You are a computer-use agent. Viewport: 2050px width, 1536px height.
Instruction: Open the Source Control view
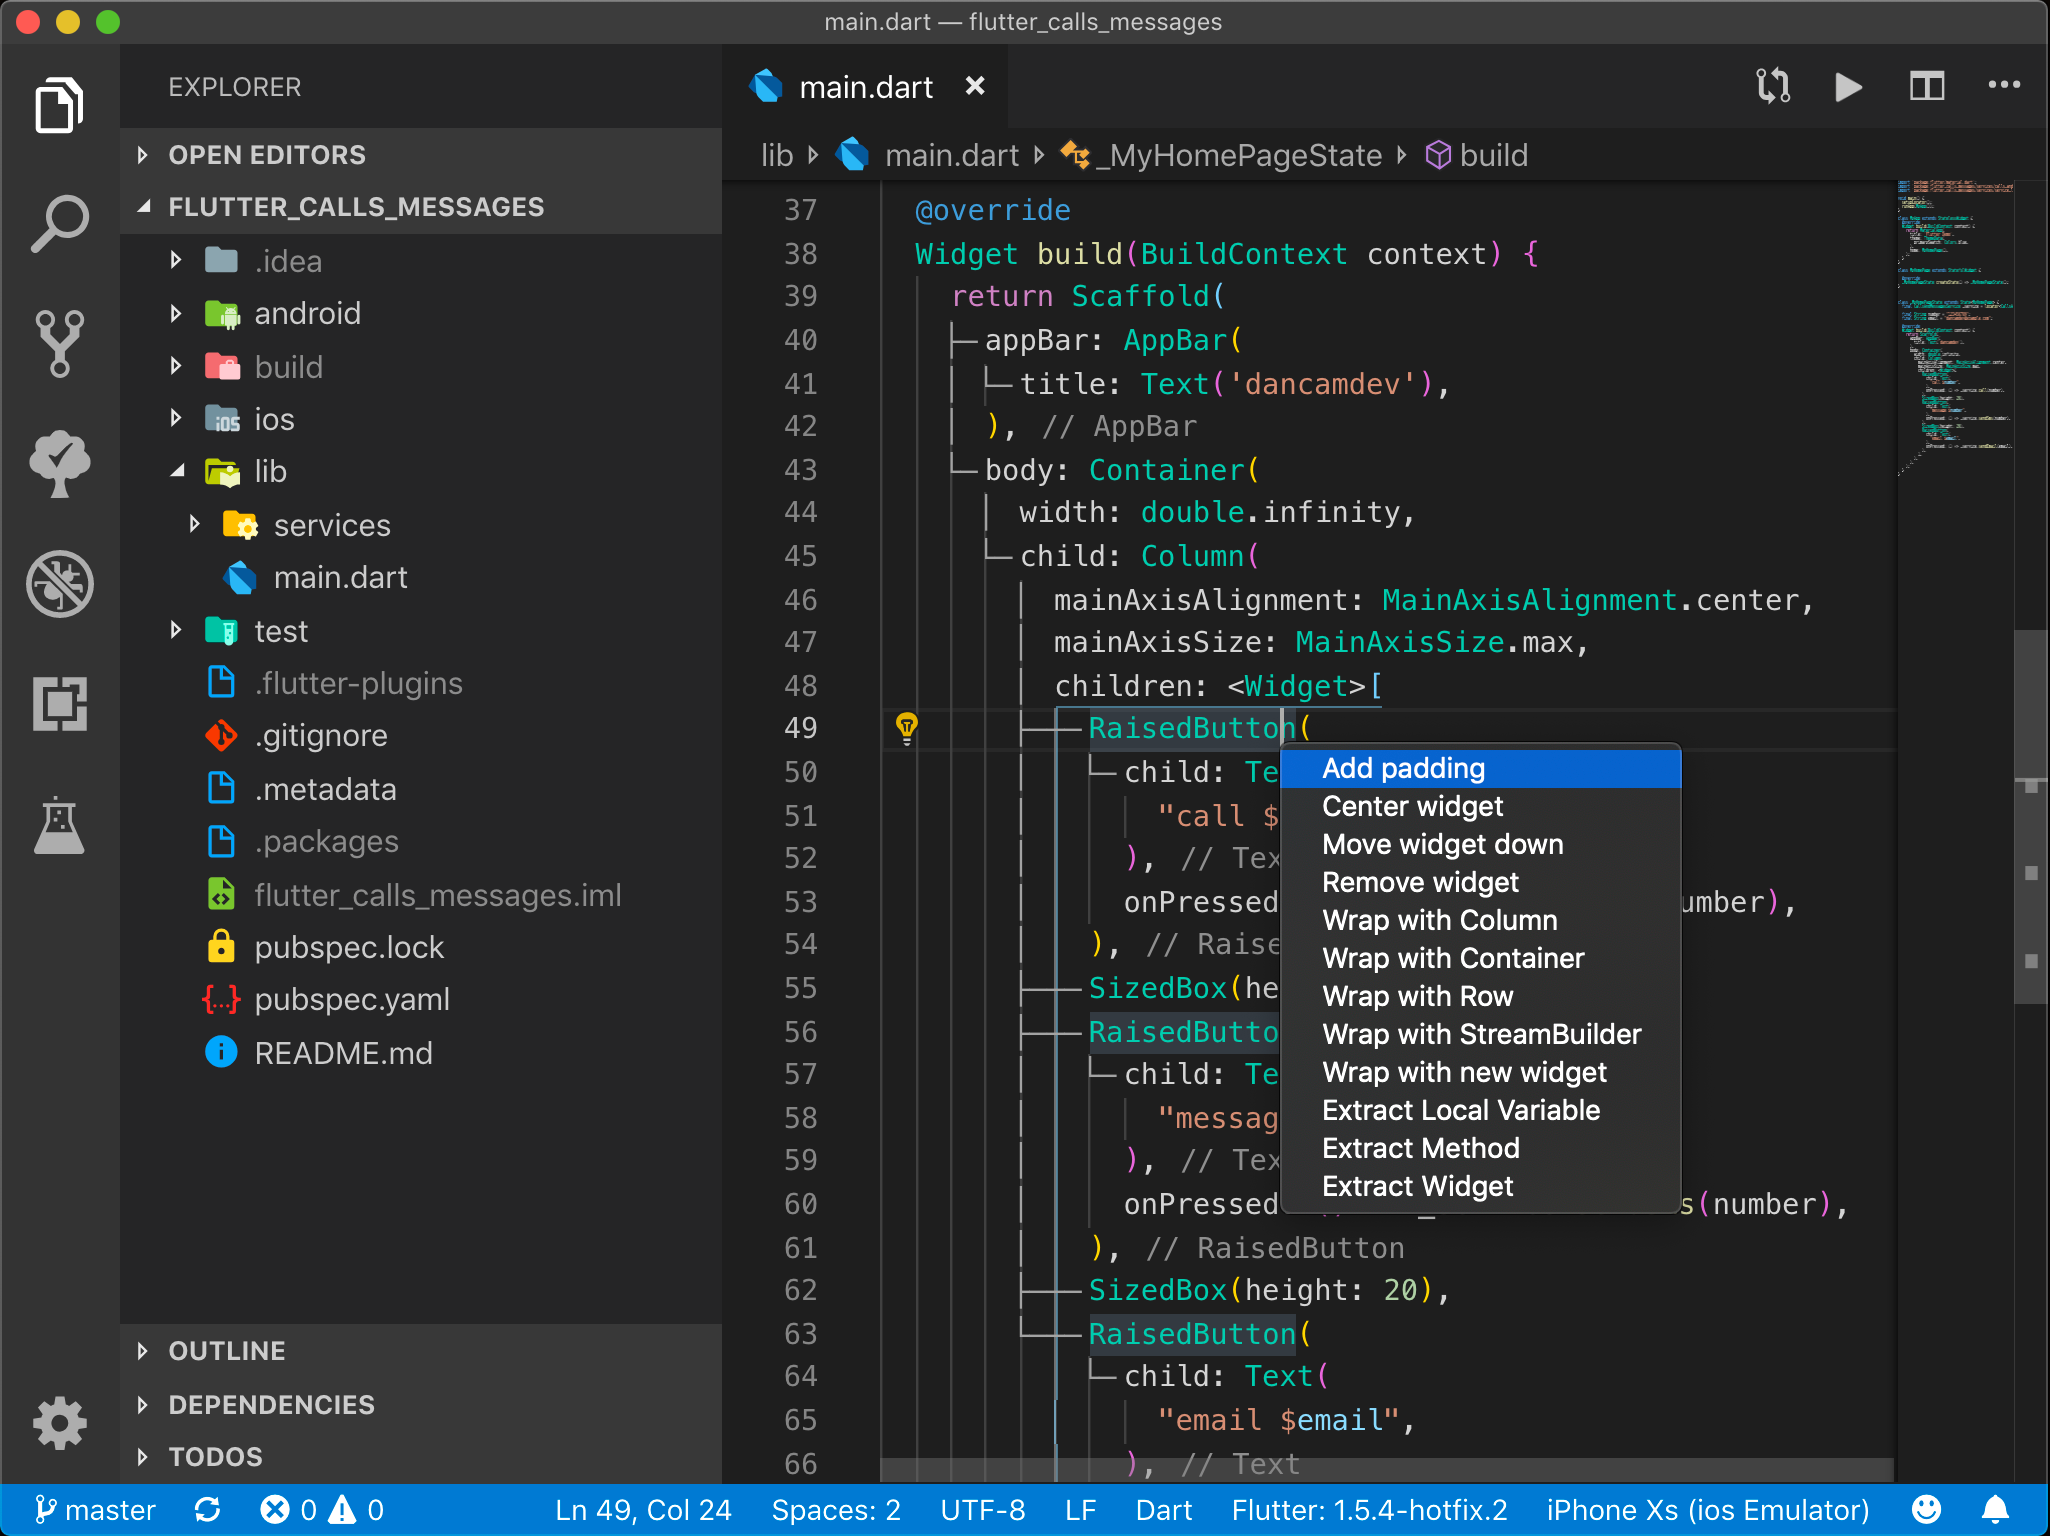pos(60,342)
